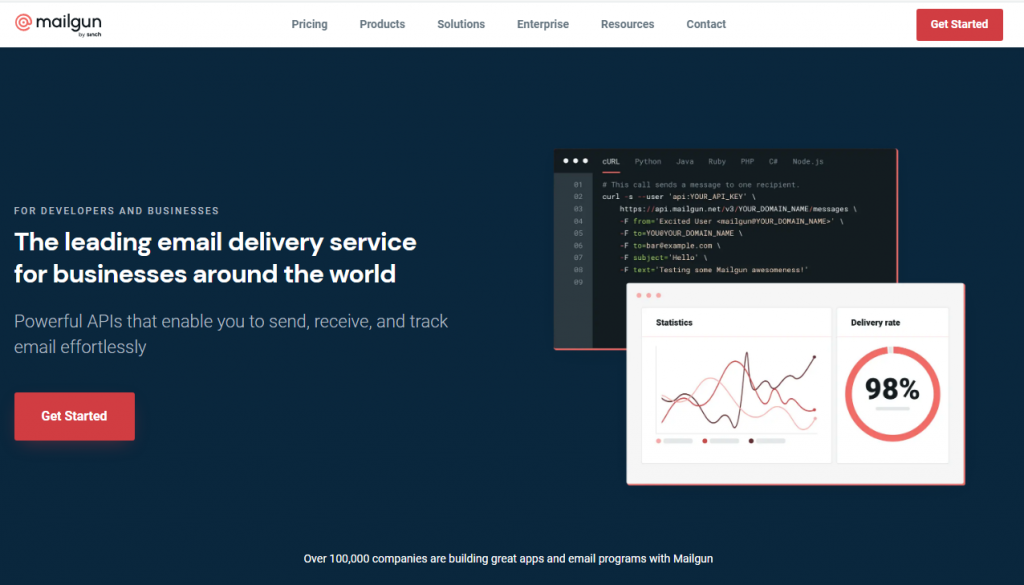Click the code line 'to=bar@example.com'
Image resolution: width=1024 pixels, height=585 pixels.
coord(670,245)
